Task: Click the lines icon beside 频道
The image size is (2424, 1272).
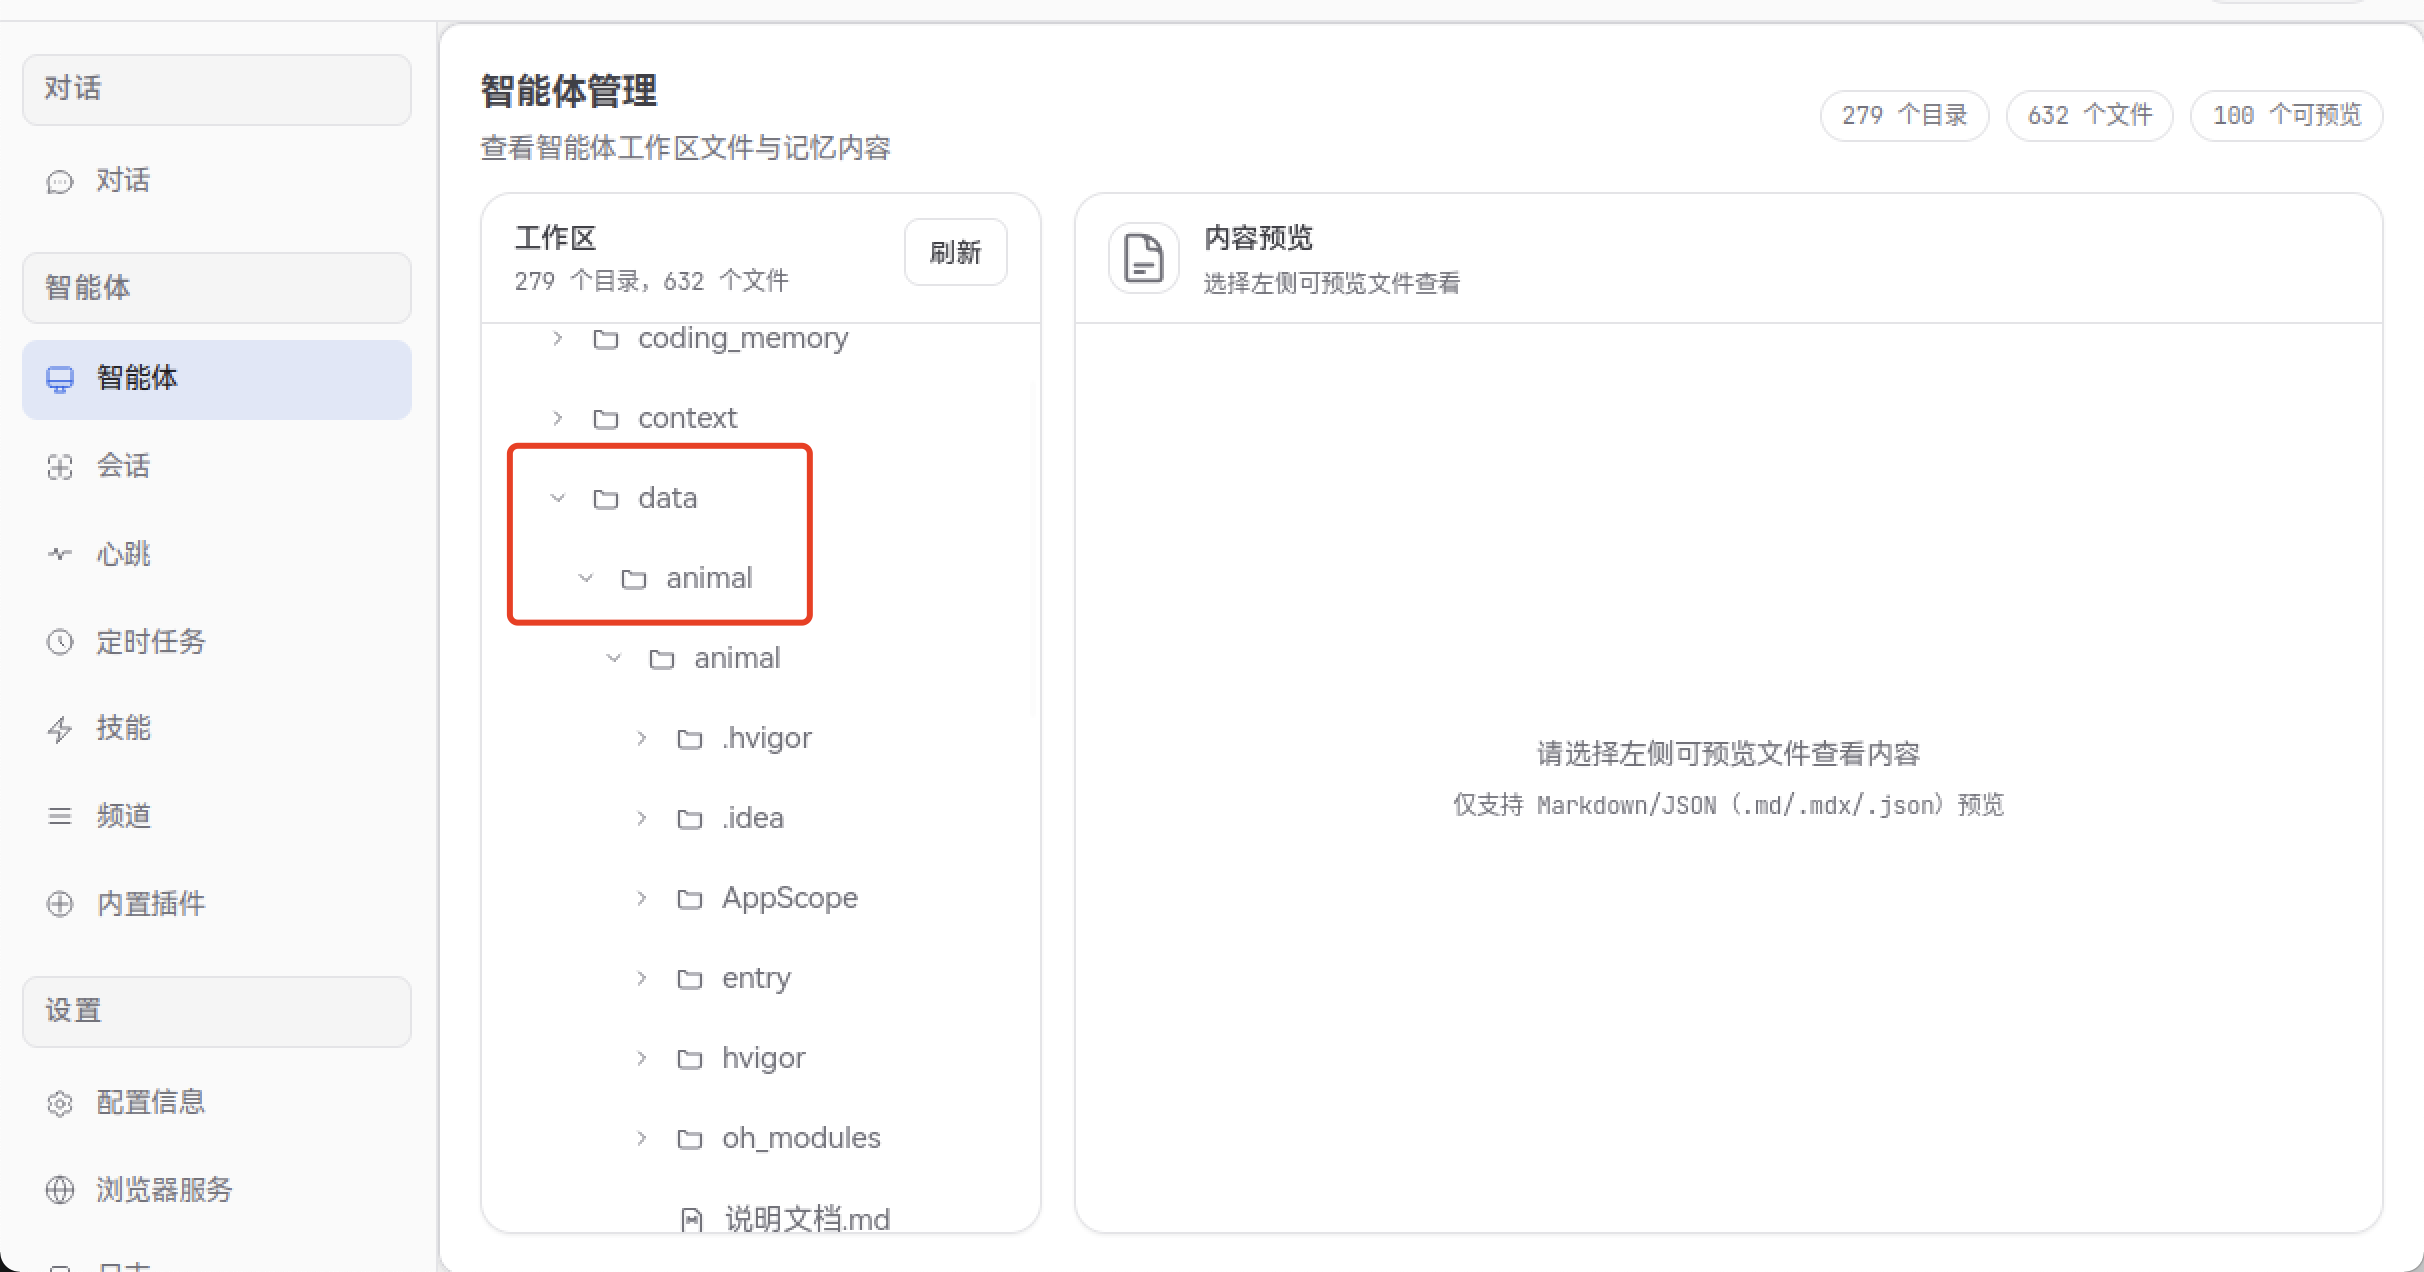Action: (60, 816)
